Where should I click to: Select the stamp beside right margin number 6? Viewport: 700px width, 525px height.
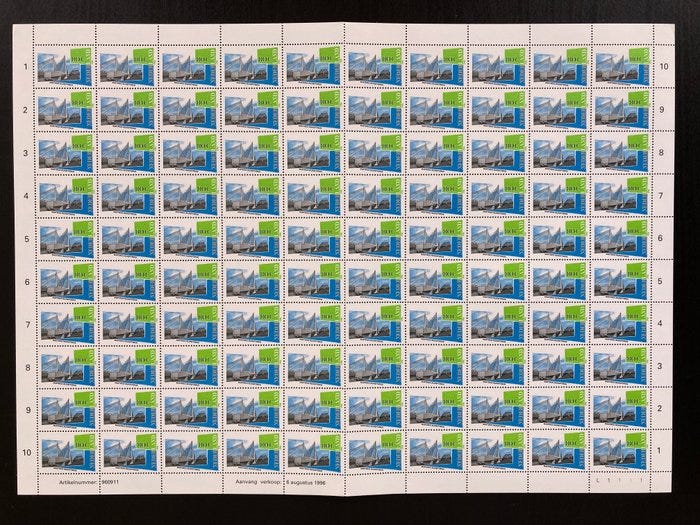coord(621,238)
